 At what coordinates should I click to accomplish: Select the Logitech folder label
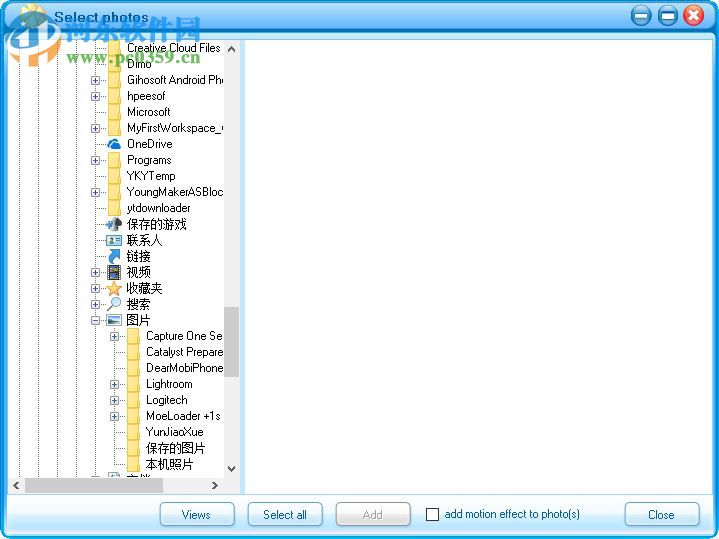click(x=167, y=400)
